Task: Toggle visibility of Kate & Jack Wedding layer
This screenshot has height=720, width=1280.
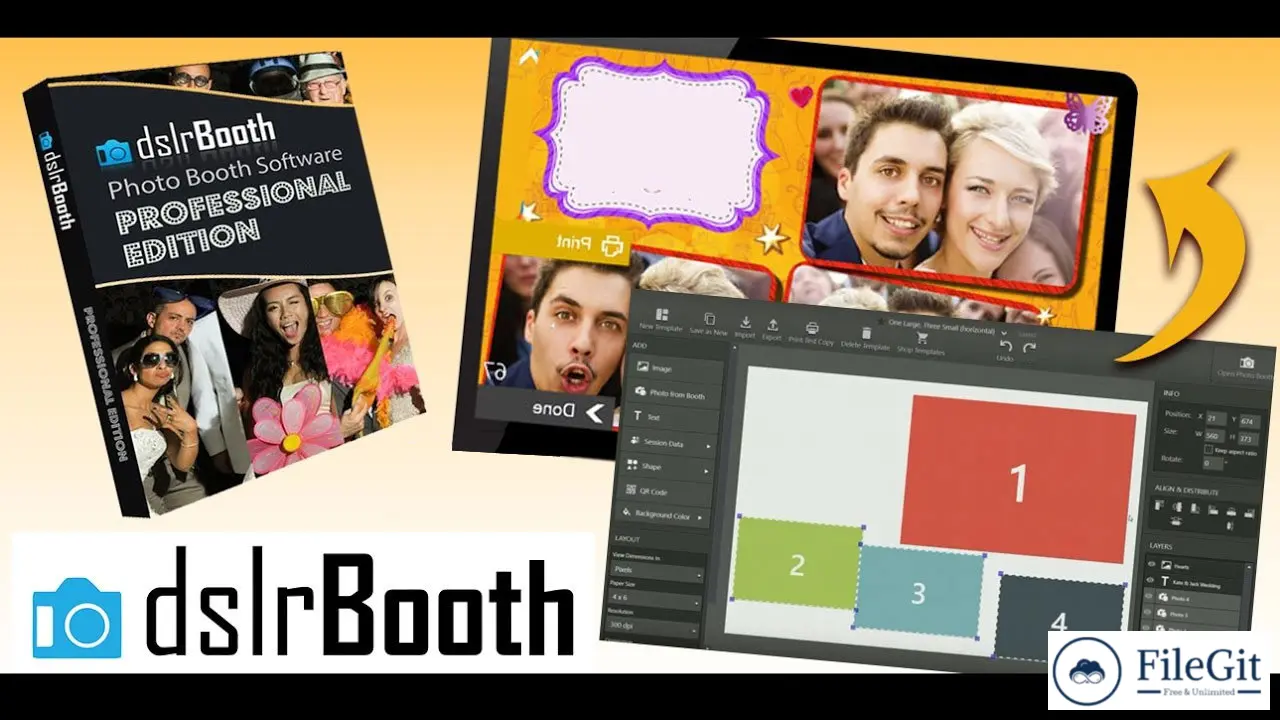Action: point(1151,580)
